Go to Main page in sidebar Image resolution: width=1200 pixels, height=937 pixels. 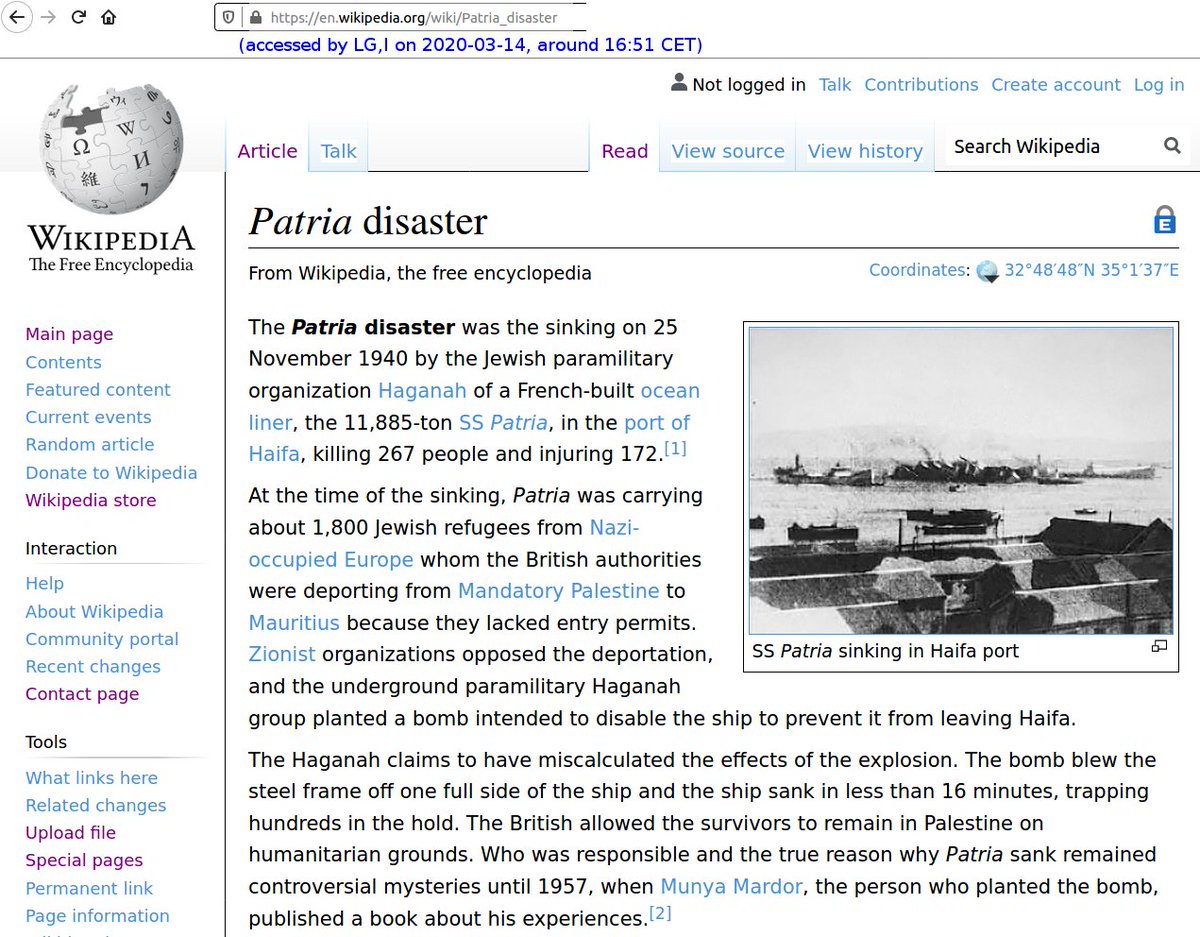click(69, 334)
